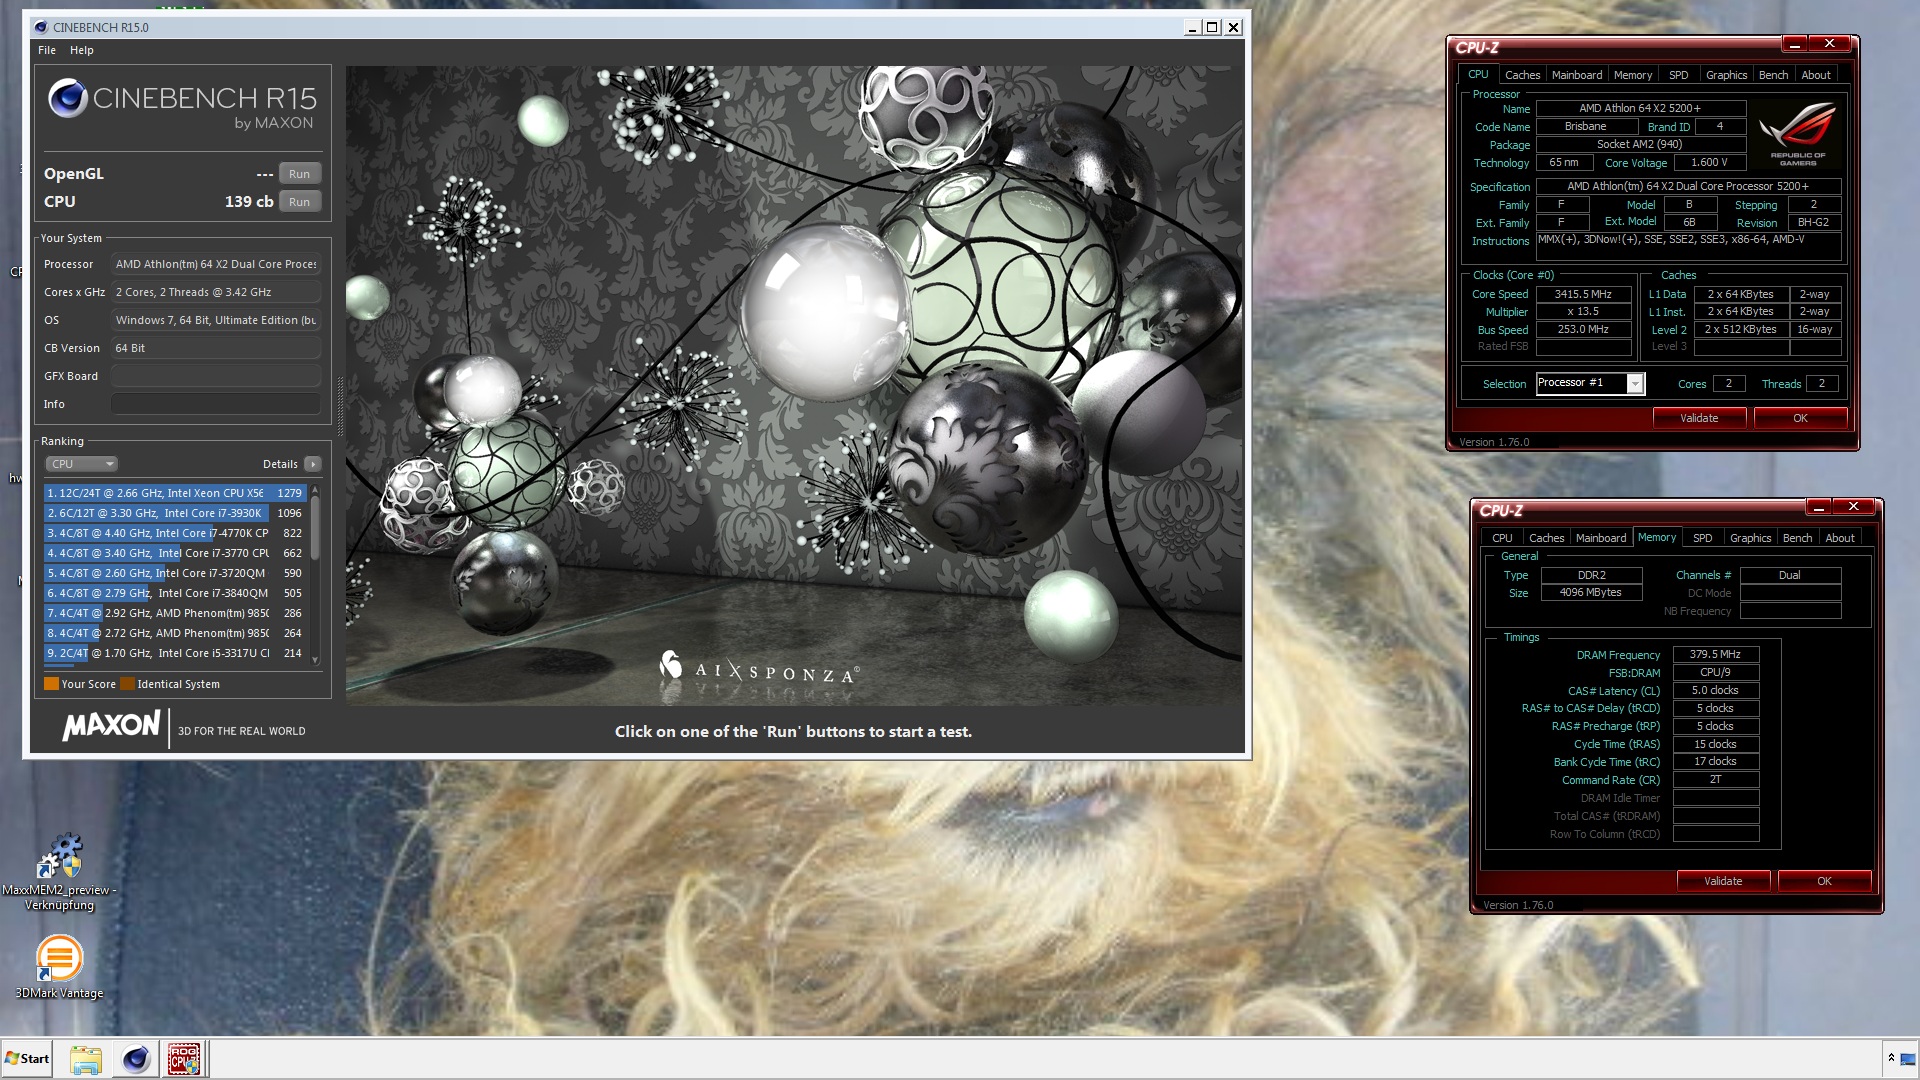Click the ranking list scroll-up arrow
Image resolution: width=1920 pixels, height=1080 pixels.
315,490
